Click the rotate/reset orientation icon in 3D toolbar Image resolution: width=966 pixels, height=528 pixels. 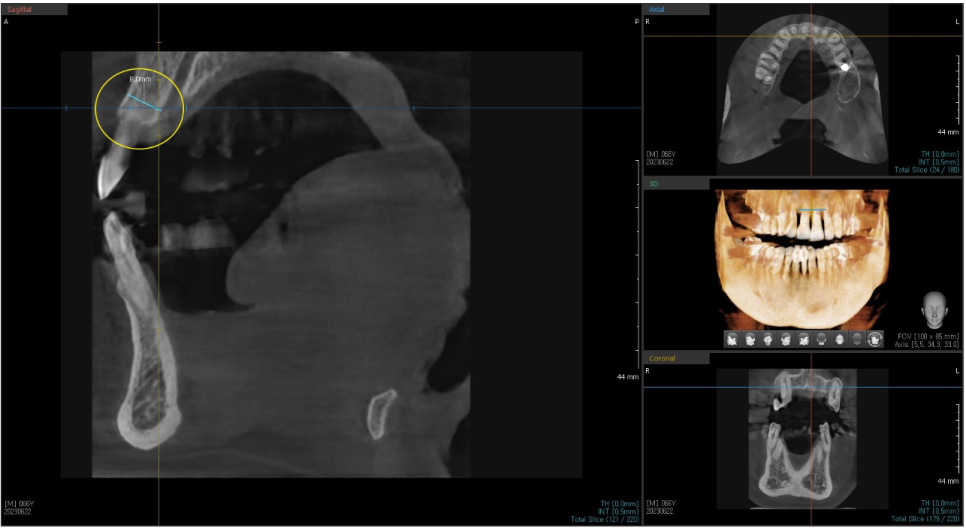[x=875, y=339]
